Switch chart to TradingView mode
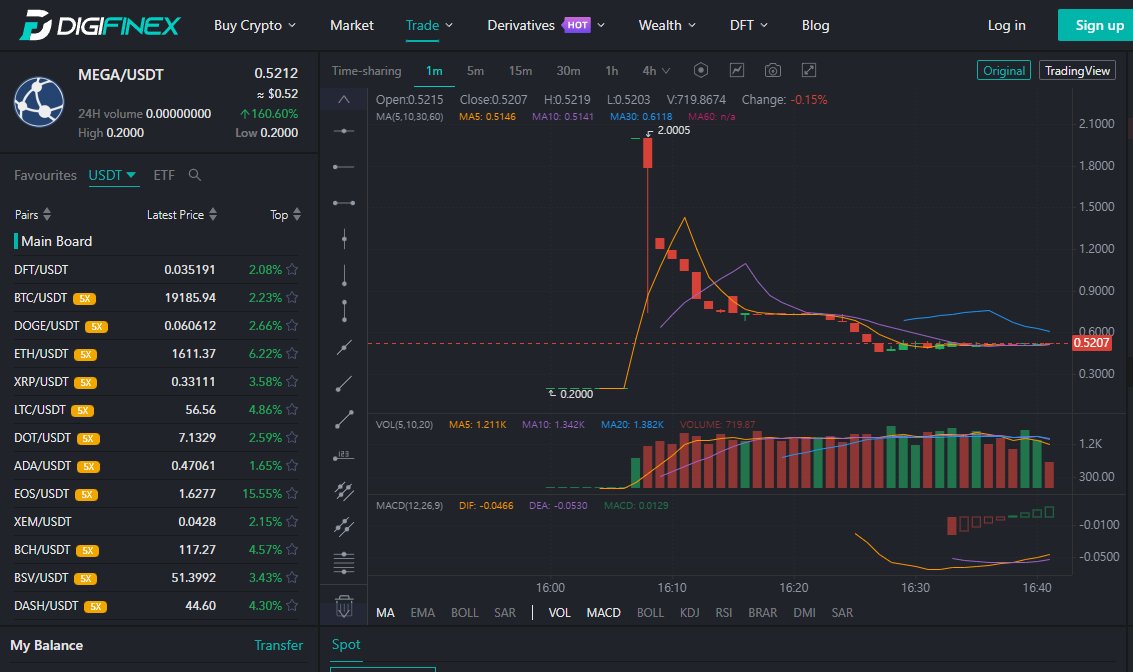This screenshot has height=672, width=1133. click(x=1077, y=70)
